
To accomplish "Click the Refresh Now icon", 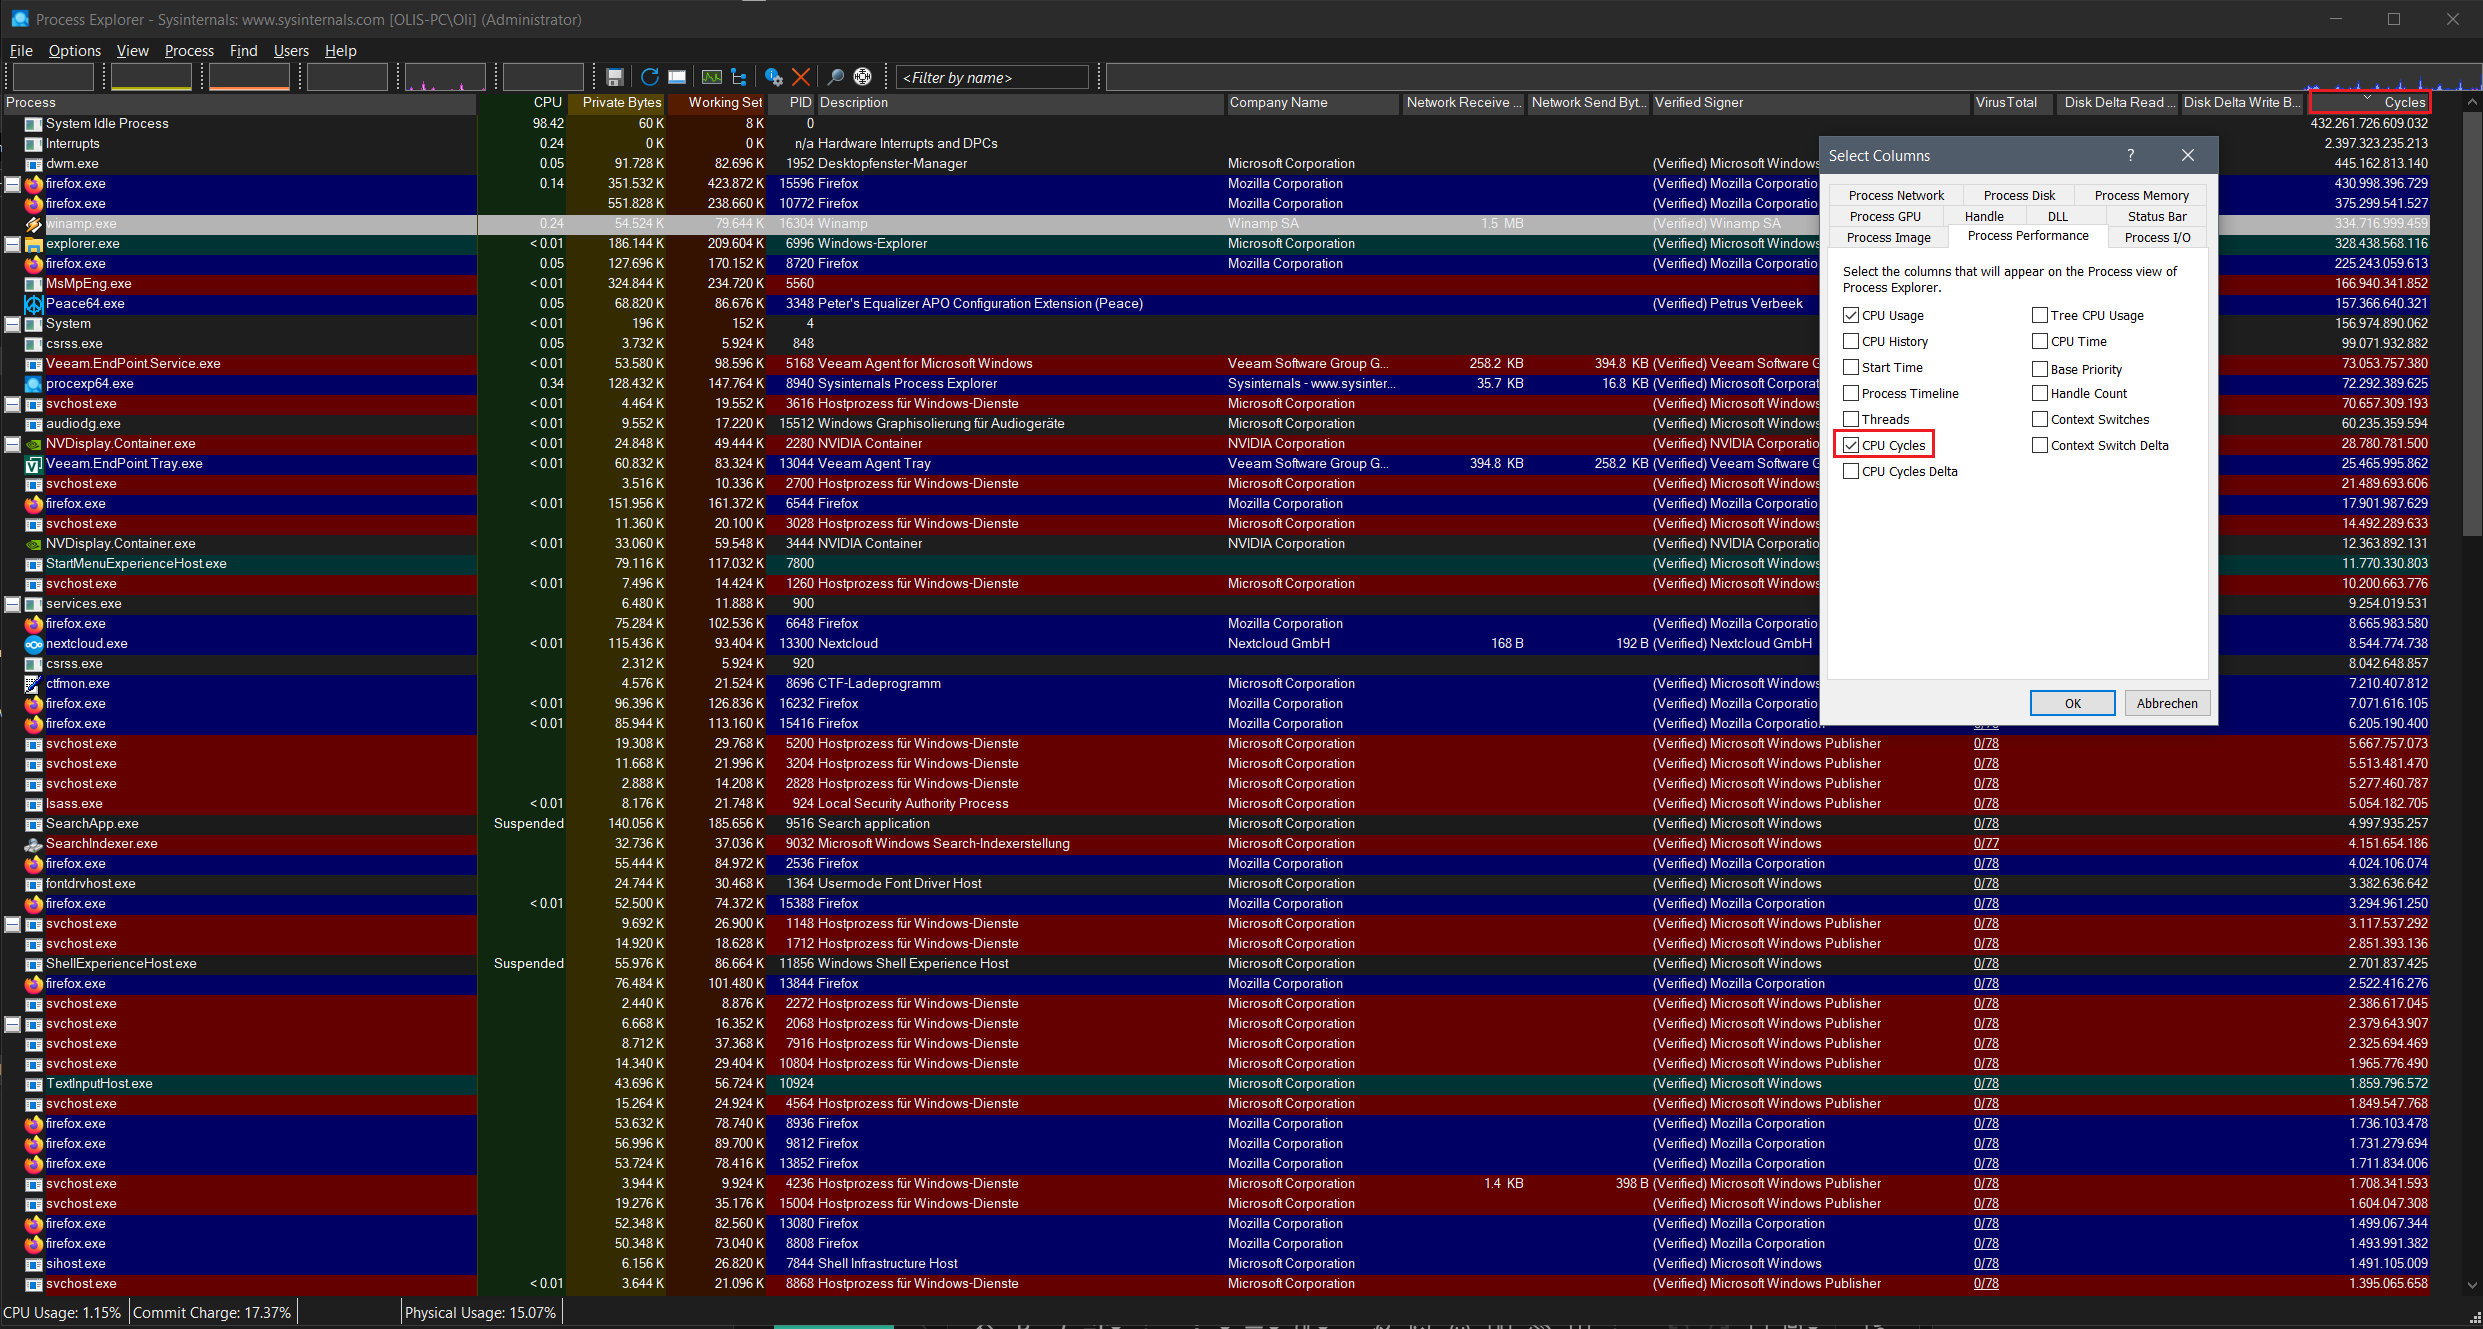I will 649,77.
